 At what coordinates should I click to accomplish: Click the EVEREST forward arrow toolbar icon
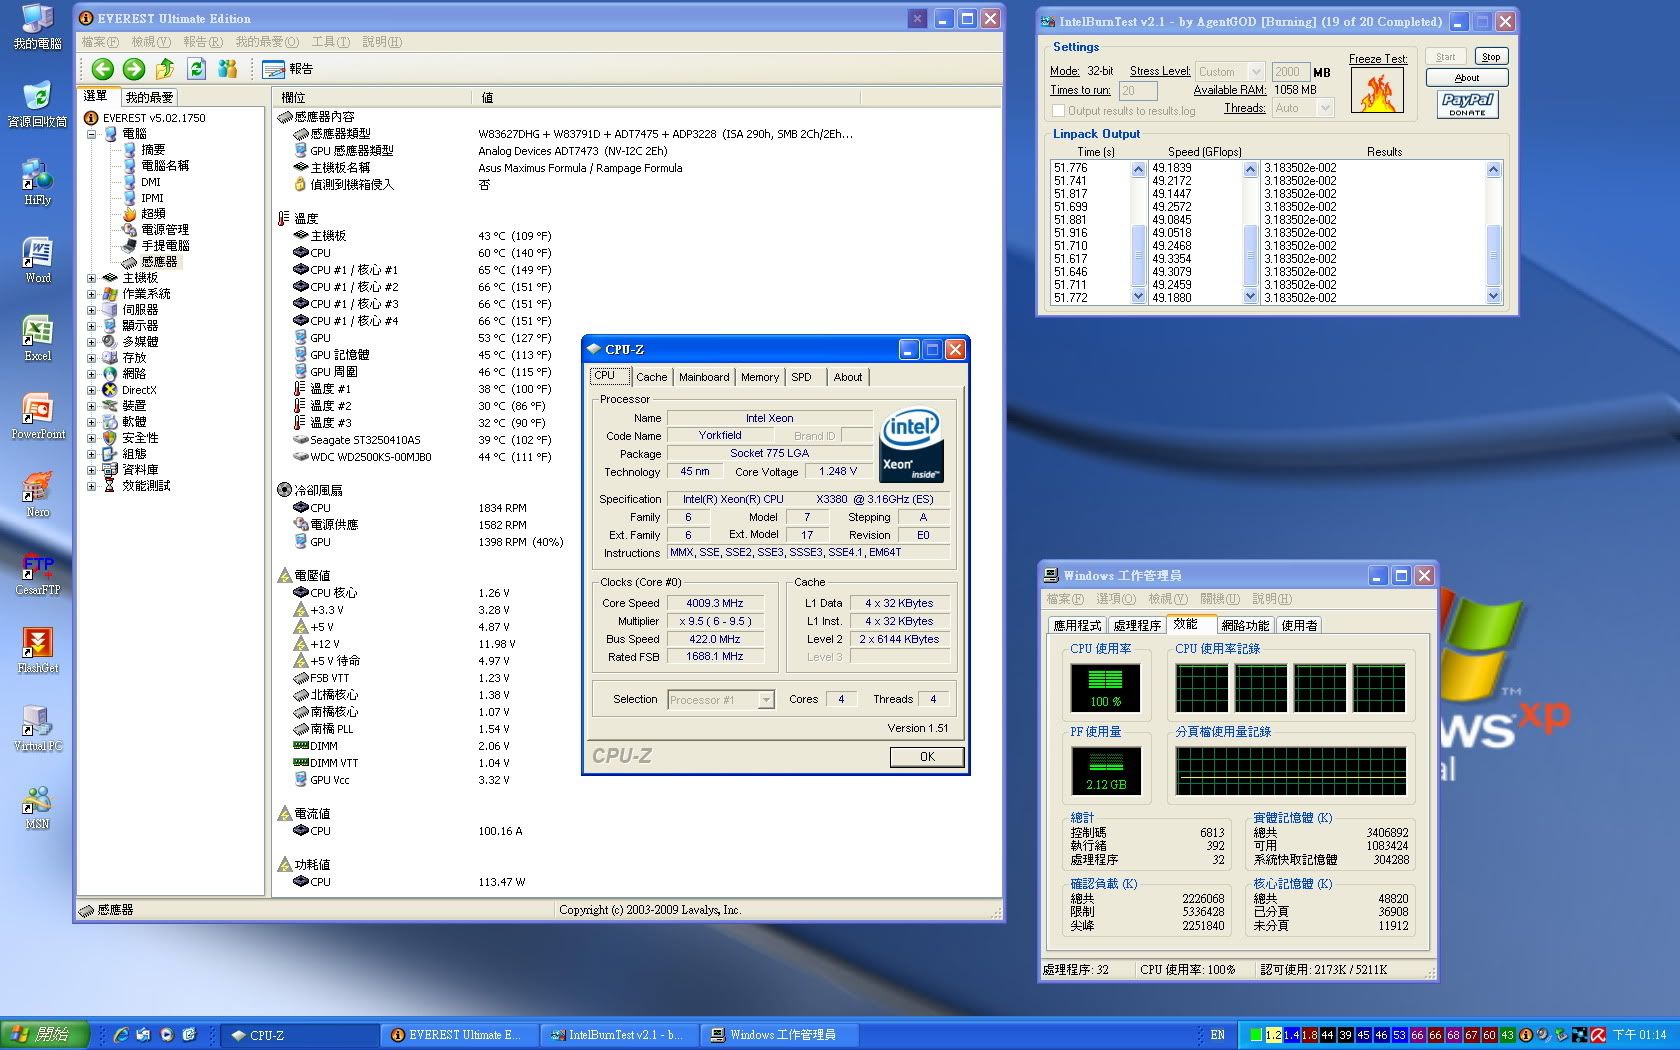133,68
